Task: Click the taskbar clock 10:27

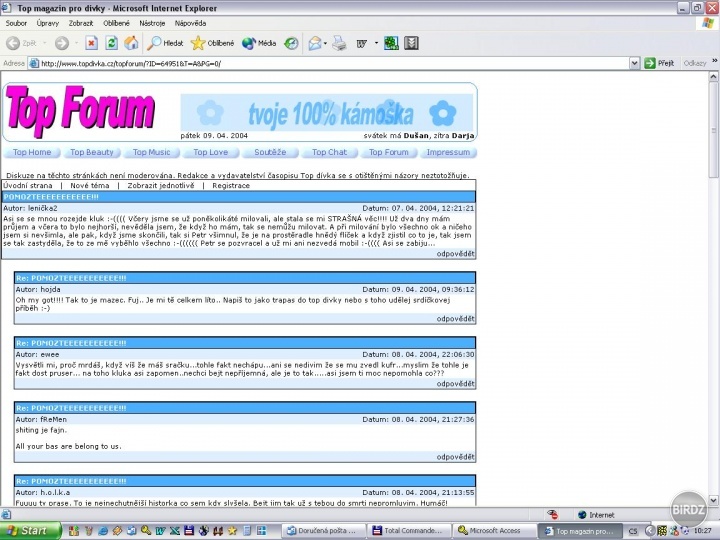Action: (x=703, y=531)
